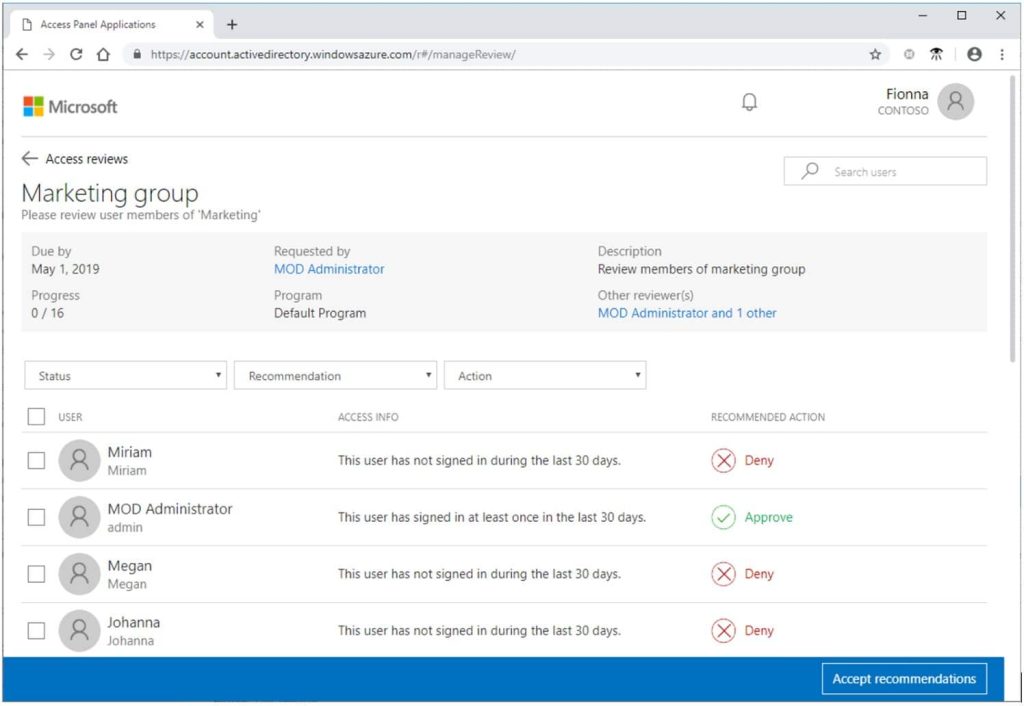Click the padlock security icon
The height and width of the screenshot is (706, 1024).
pyautogui.click(x=136, y=54)
